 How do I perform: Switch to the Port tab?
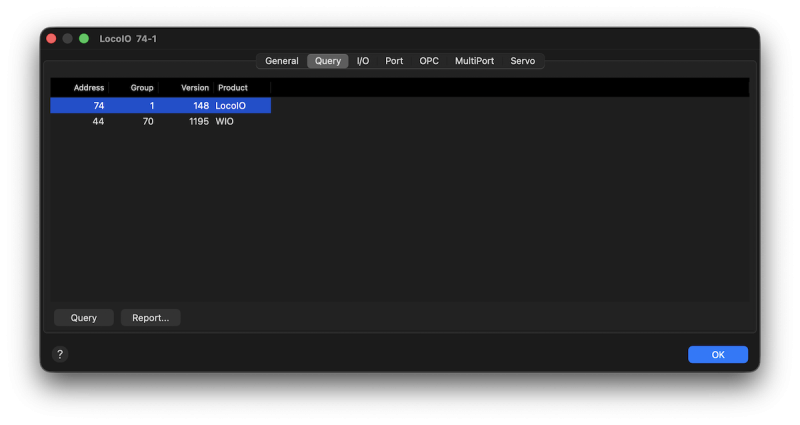tap(394, 61)
